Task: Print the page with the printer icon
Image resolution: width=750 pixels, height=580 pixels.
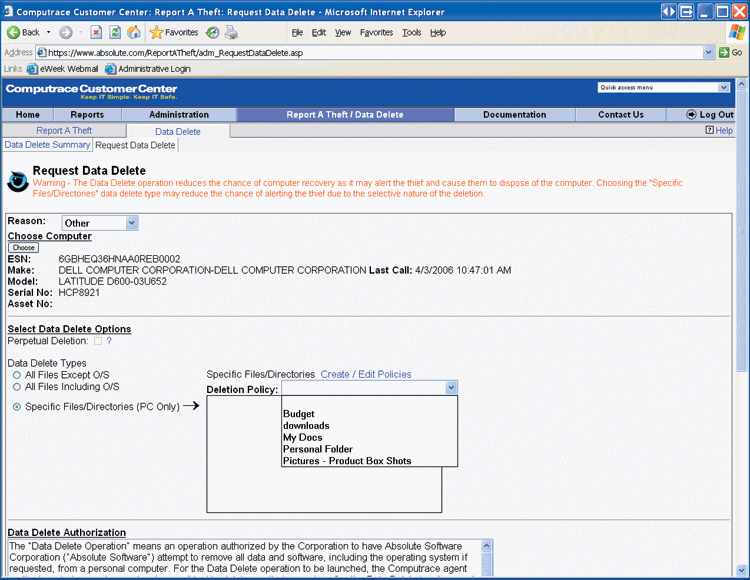Action: click(x=232, y=33)
